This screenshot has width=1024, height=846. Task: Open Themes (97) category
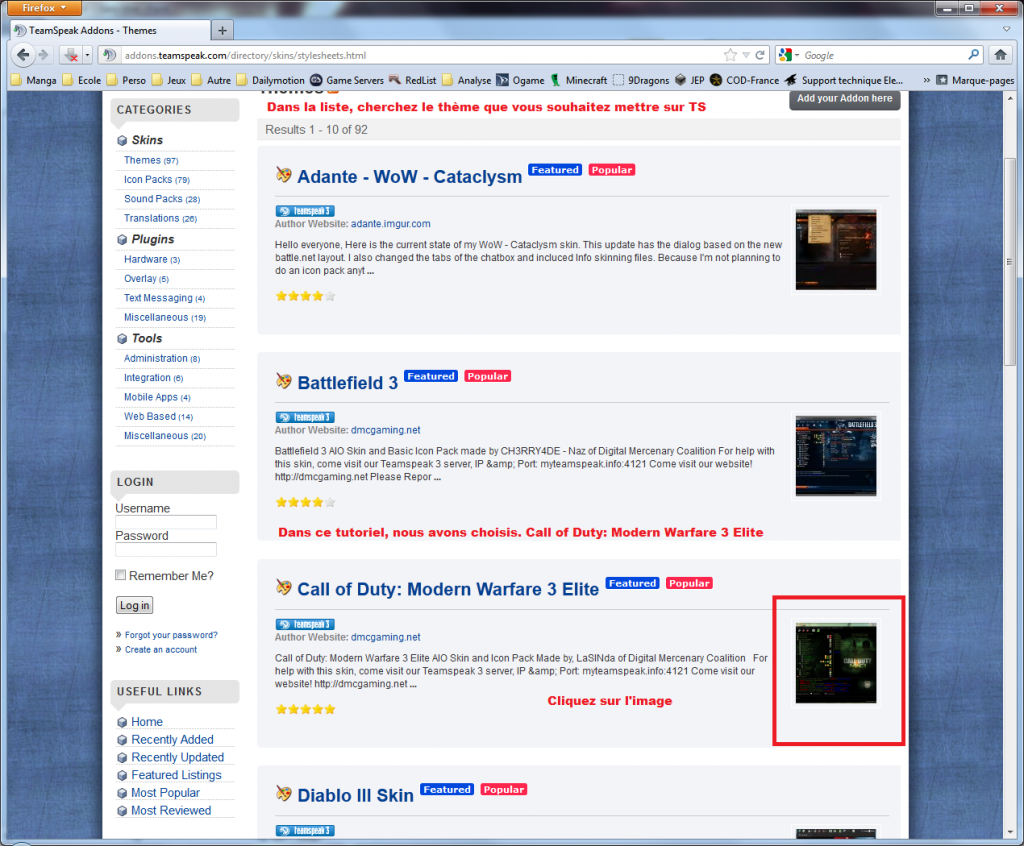pyautogui.click(x=151, y=160)
